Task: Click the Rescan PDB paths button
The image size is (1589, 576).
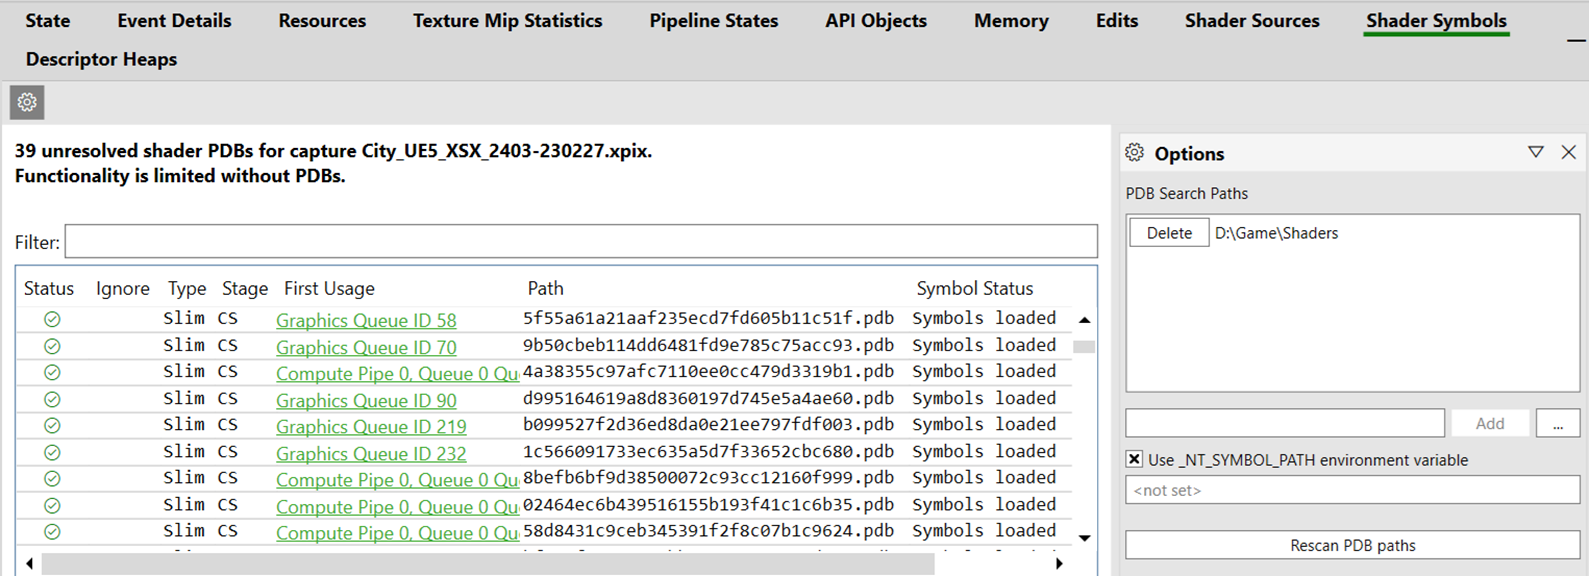Action: (x=1352, y=545)
